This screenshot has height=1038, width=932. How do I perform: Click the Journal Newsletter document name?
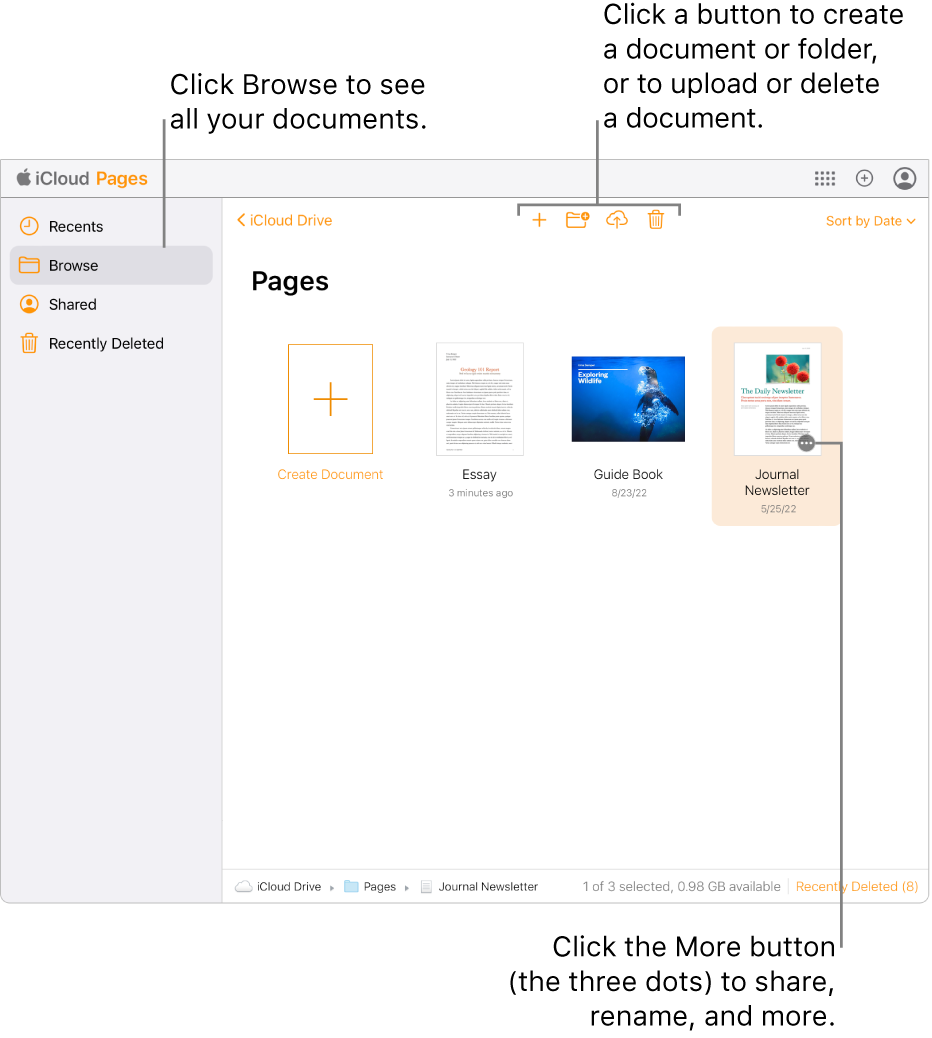777,483
